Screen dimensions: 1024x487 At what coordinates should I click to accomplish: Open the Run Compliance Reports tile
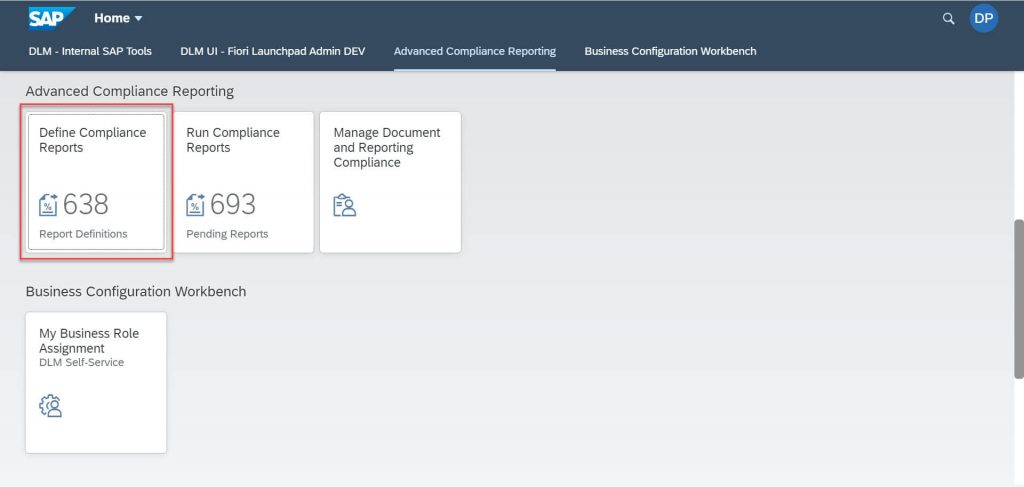[x=243, y=182]
